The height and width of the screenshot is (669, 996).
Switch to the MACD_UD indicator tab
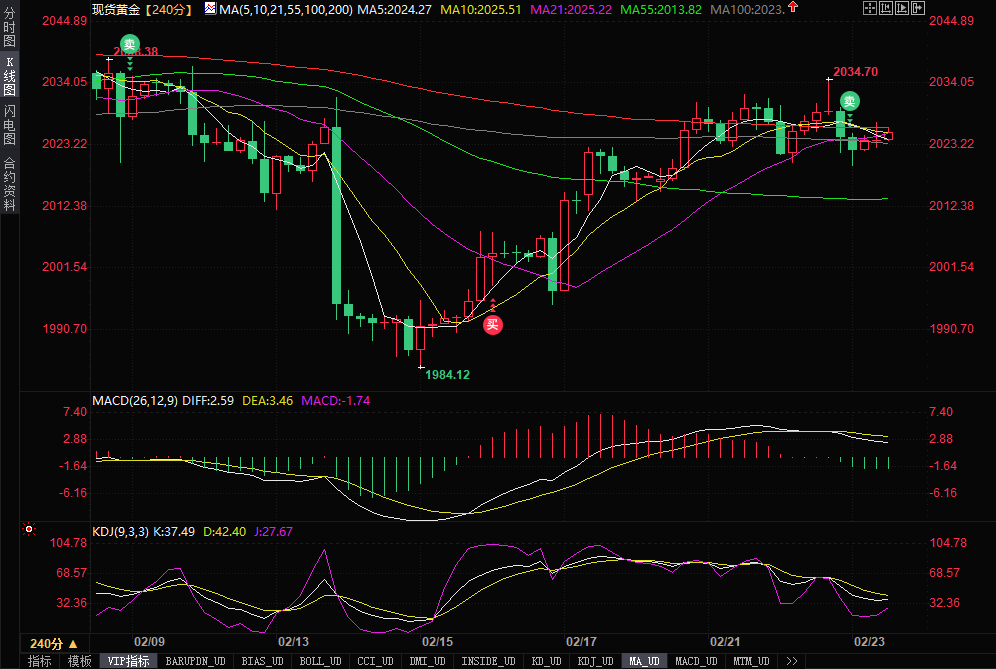click(695, 661)
